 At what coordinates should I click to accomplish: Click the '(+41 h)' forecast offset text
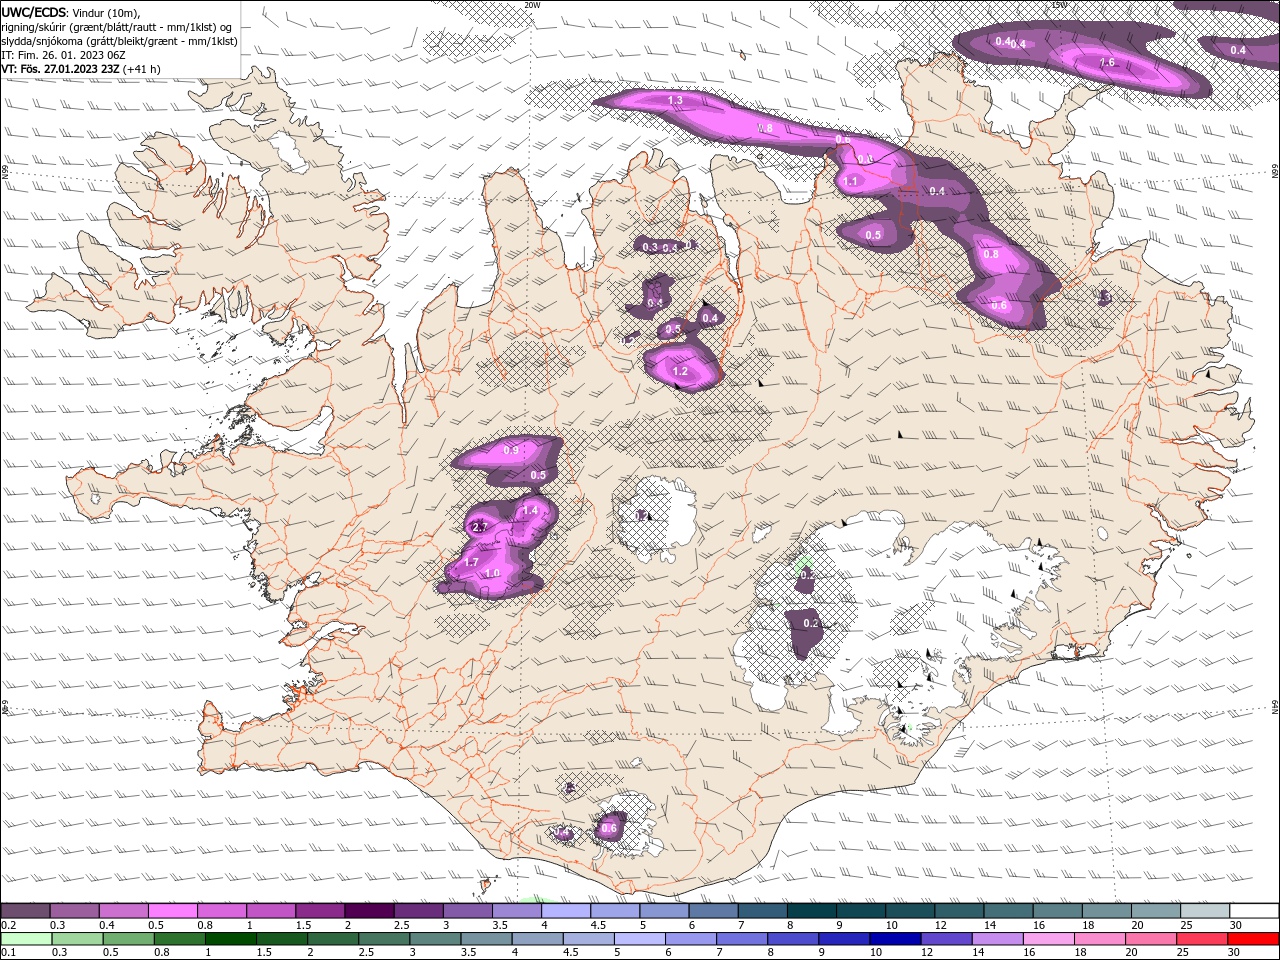click(141, 69)
